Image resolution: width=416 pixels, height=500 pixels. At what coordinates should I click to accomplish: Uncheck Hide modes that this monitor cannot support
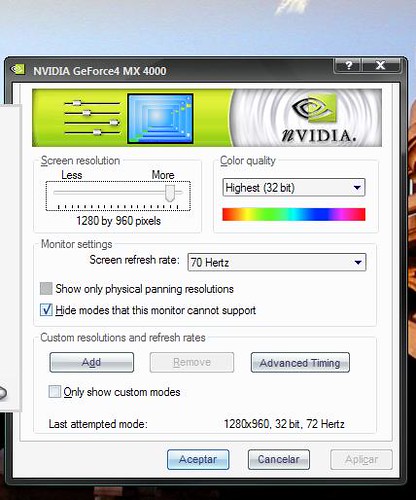click(46, 310)
